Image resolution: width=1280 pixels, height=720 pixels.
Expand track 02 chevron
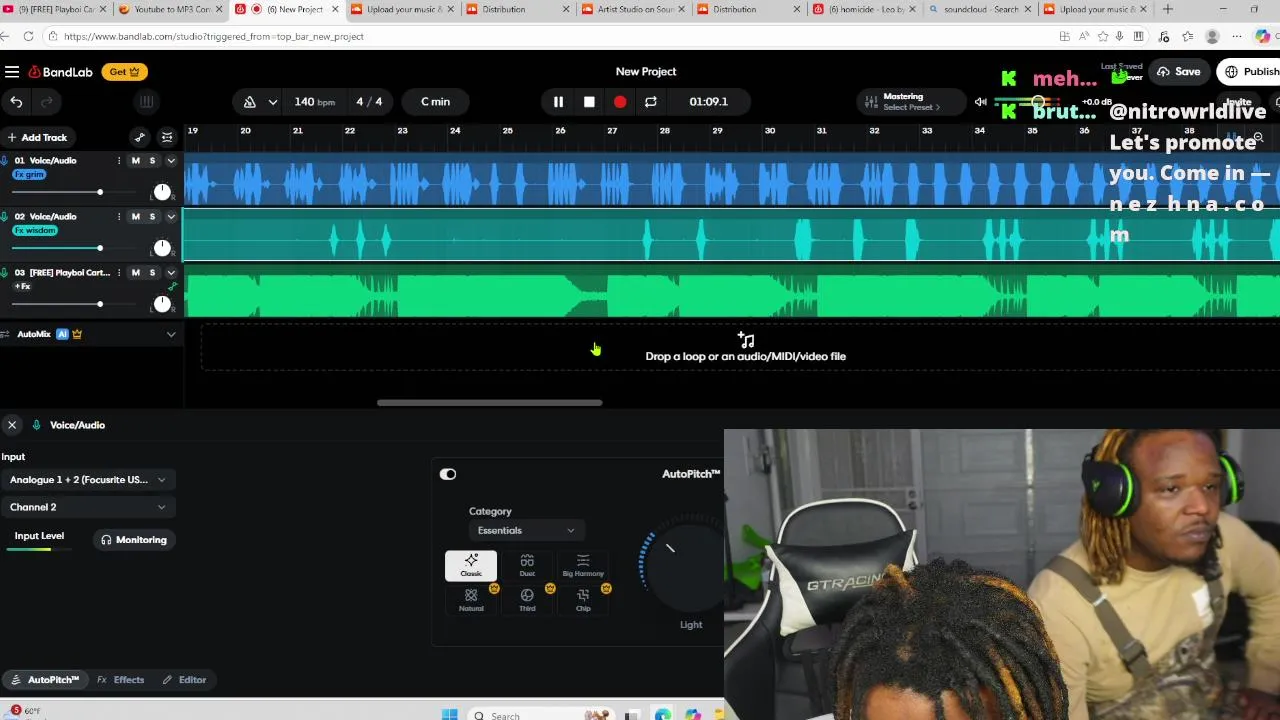(171, 217)
